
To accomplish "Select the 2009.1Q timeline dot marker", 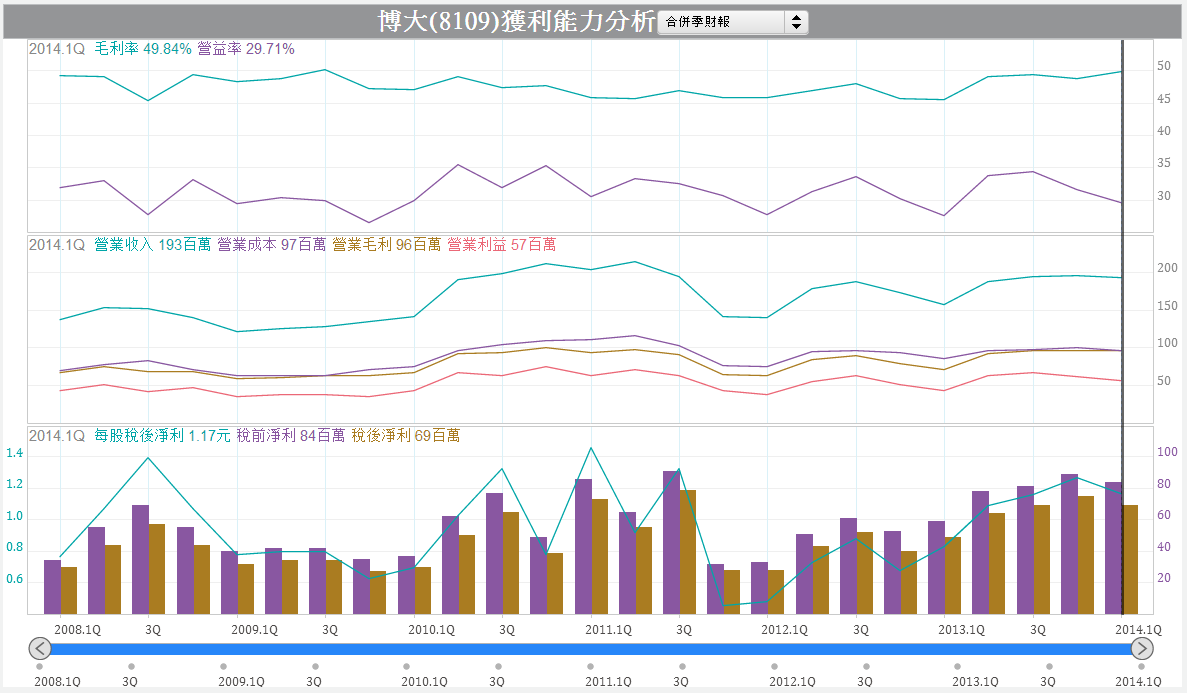I will (x=223, y=666).
